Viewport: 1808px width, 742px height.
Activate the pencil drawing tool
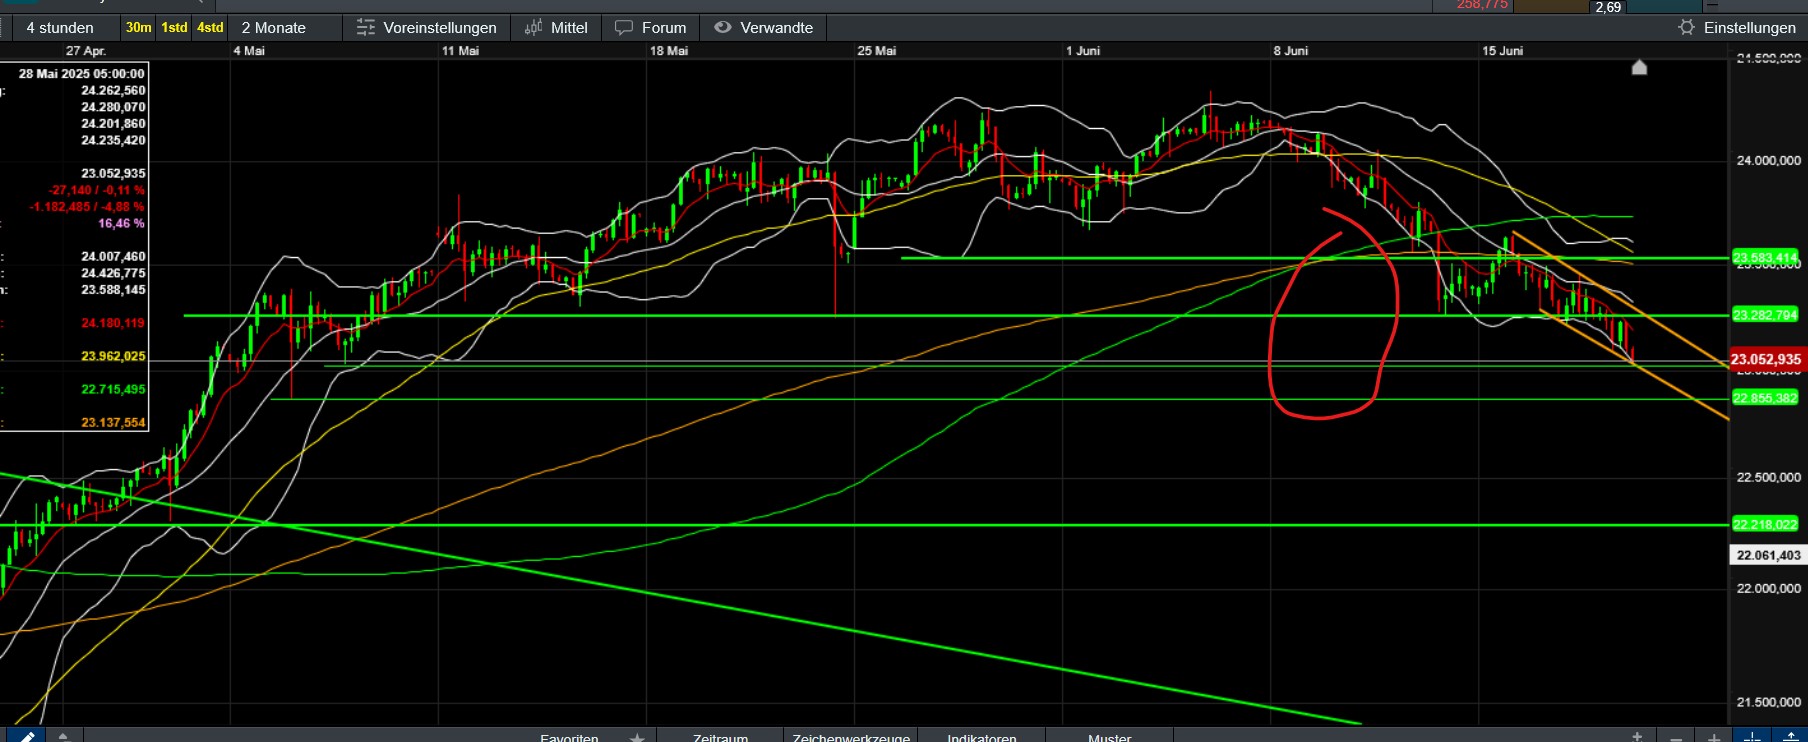(x=27, y=736)
